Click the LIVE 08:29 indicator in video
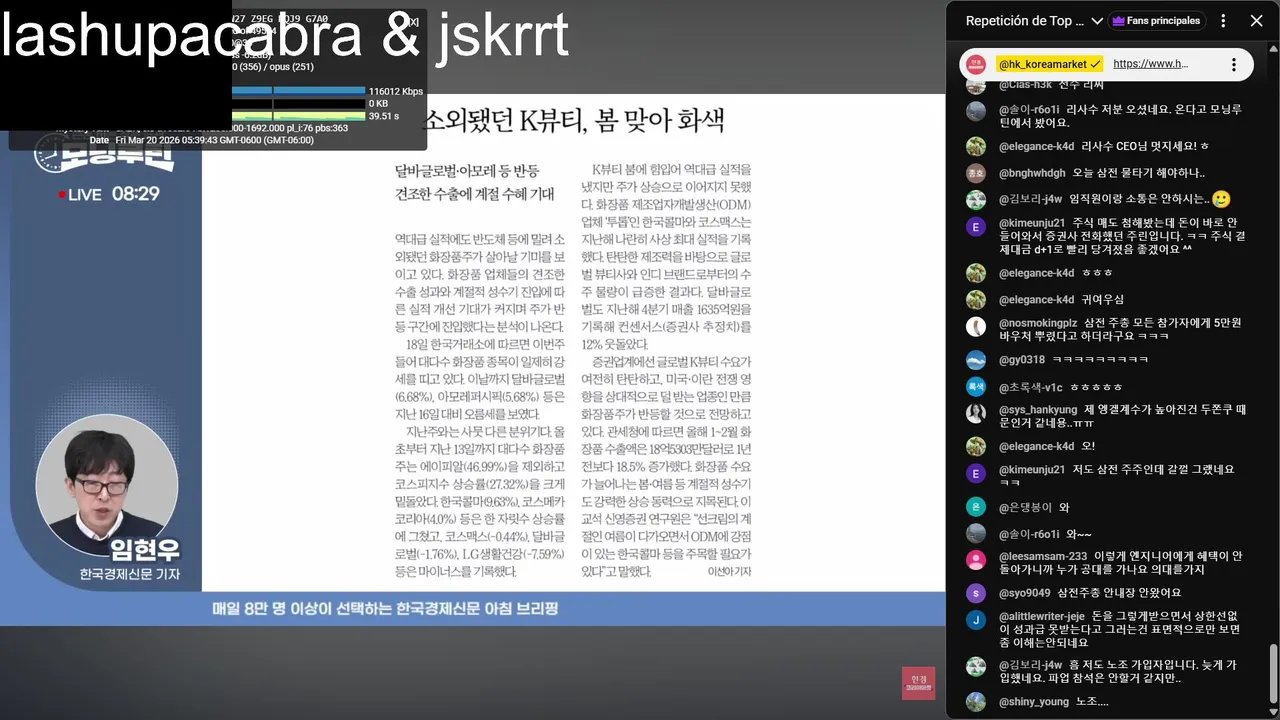The width and height of the screenshot is (1280, 720). tap(108, 193)
